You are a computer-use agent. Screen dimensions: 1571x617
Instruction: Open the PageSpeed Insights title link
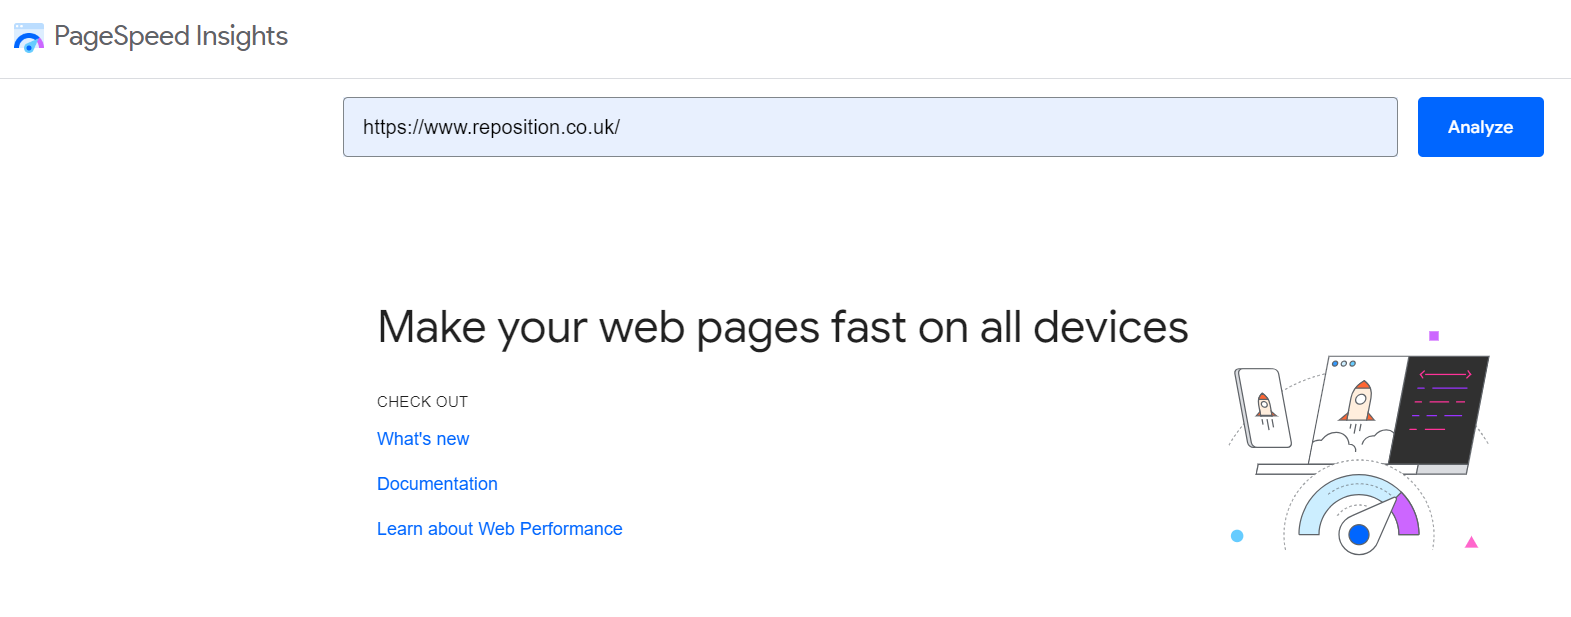tap(171, 36)
